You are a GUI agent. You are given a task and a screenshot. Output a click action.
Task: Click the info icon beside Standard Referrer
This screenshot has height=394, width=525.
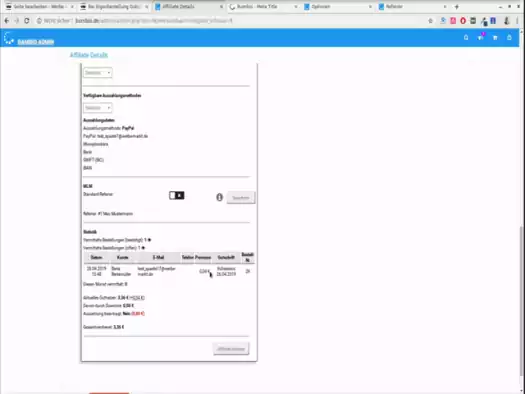pos(219,197)
